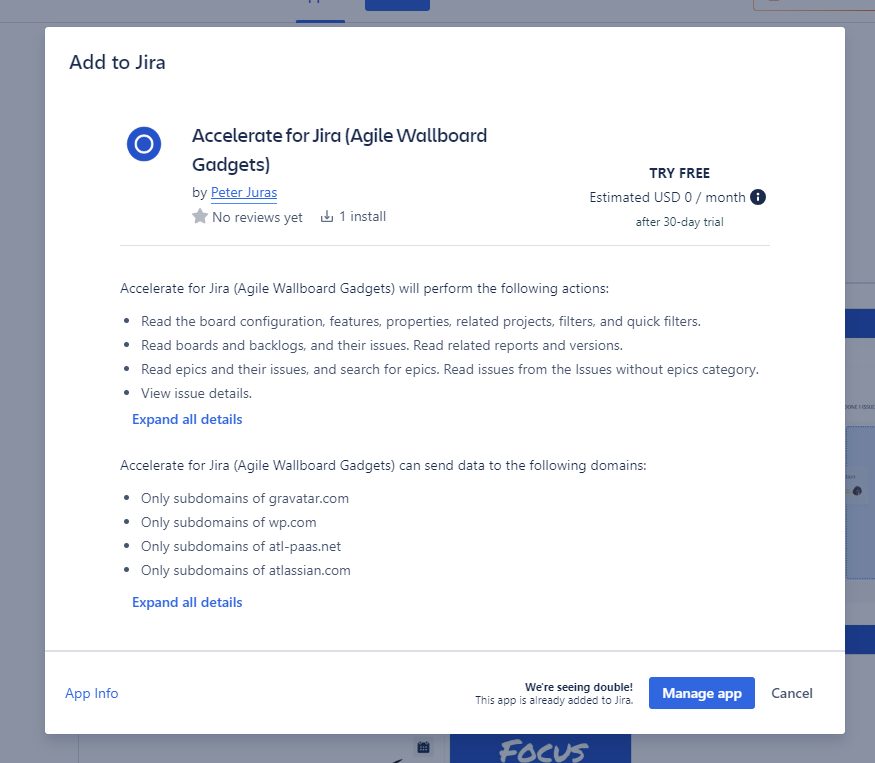Click the TRY FREE label
The height and width of the screenshot is (763, 875).
pyautogui.click(x=679, y=173)
